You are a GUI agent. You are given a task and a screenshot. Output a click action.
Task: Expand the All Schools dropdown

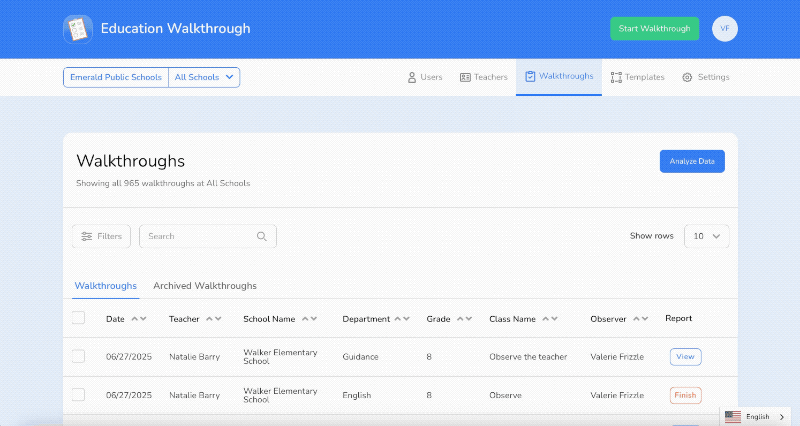204,77
